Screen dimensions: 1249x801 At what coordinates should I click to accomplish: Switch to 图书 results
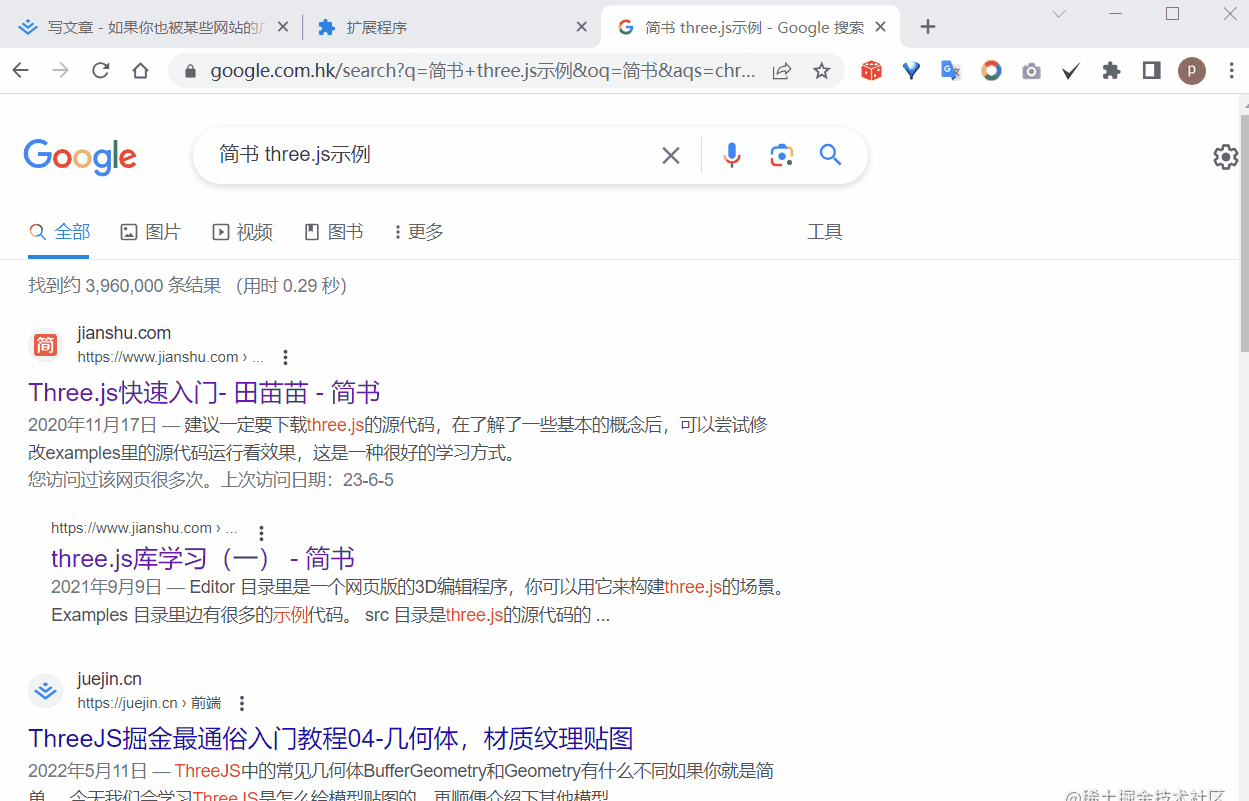[334, 232]
